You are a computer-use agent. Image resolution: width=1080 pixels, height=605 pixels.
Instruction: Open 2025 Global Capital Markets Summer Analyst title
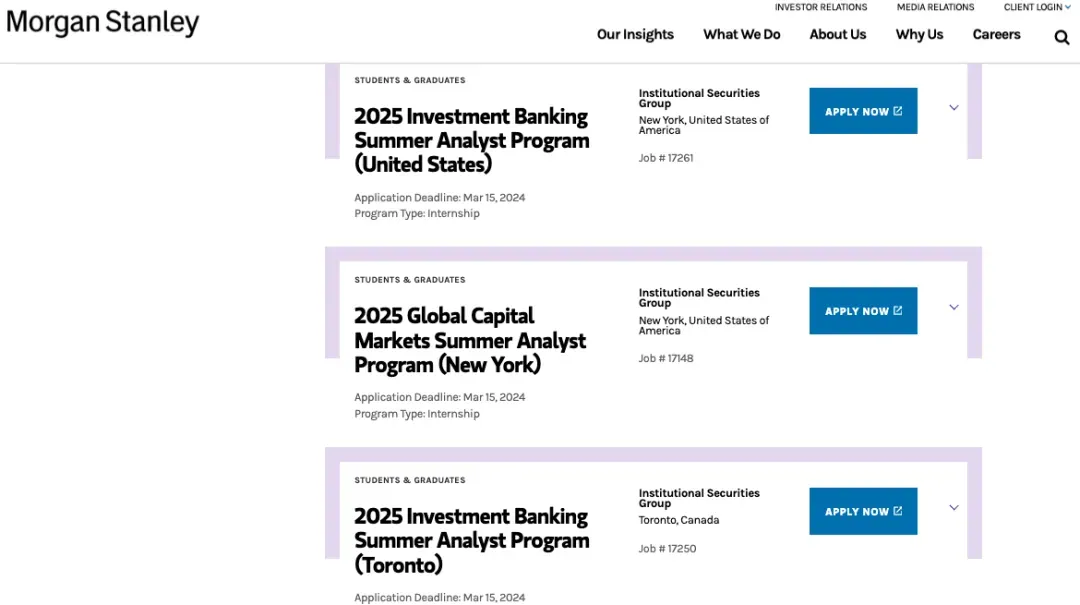tap(470, 340)
